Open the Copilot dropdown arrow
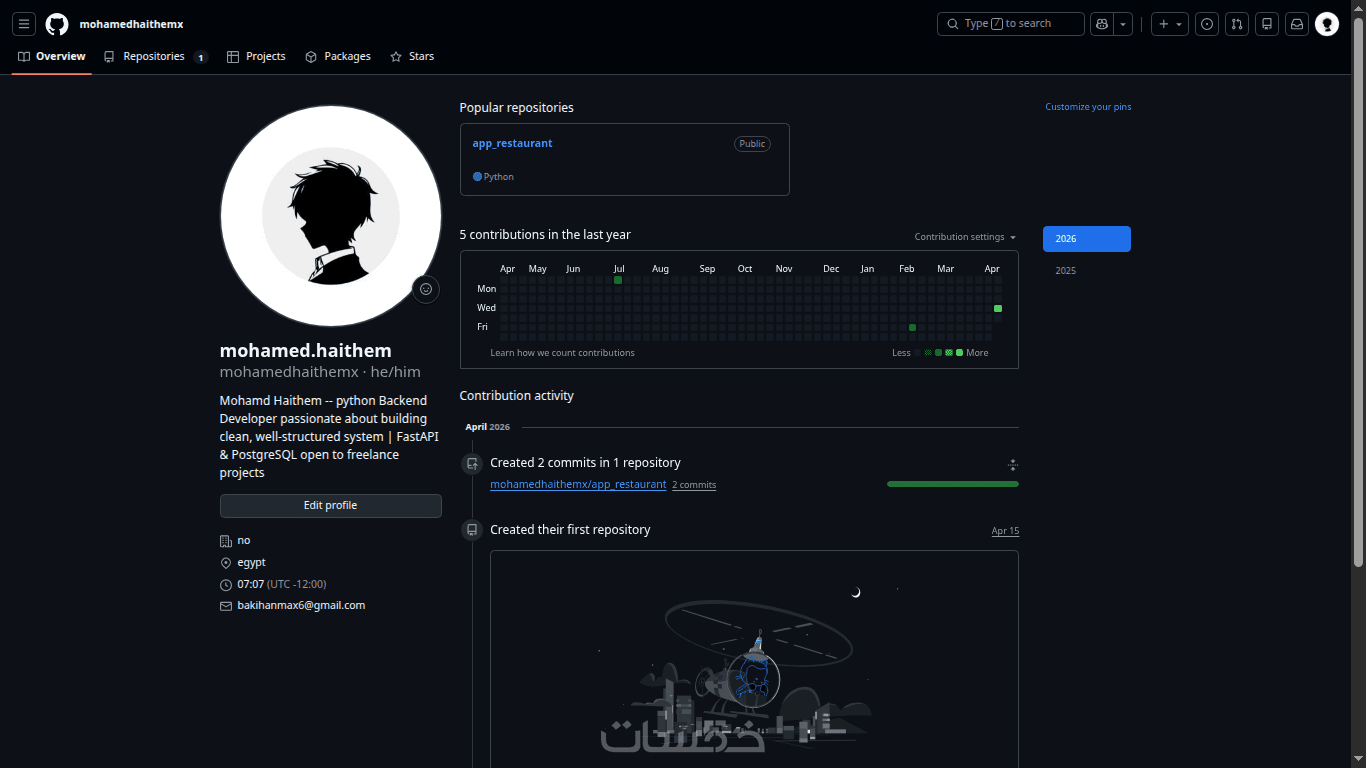Screen dimensions: 1366x768 click(x=1124, y=24)
